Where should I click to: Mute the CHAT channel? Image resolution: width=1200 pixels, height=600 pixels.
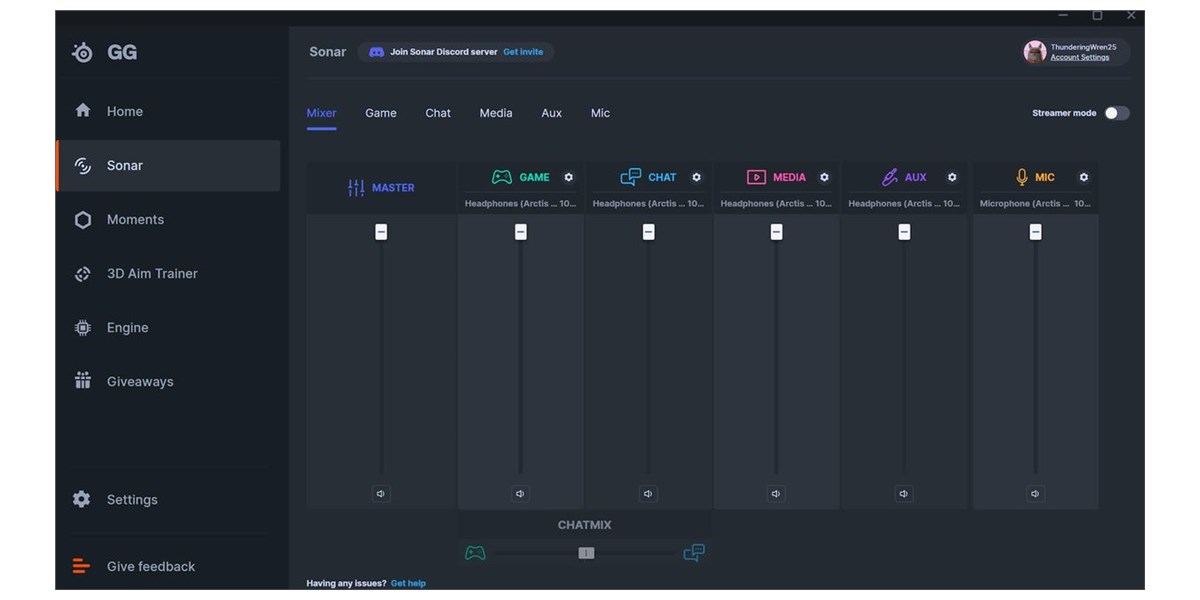click(x=648, y=493)
